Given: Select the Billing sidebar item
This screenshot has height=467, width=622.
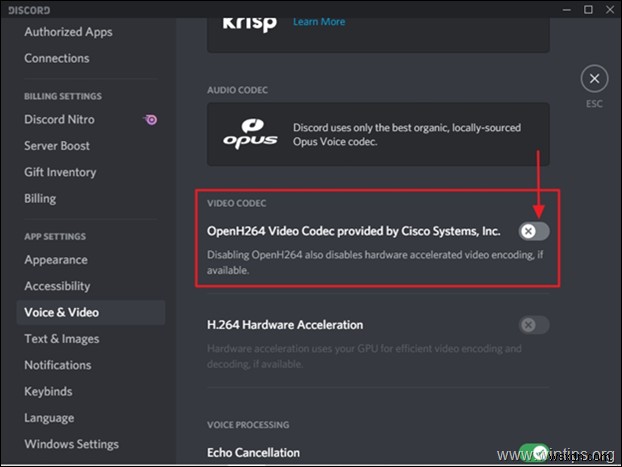Looking at the screenshot, I should [x=40, y=198].
